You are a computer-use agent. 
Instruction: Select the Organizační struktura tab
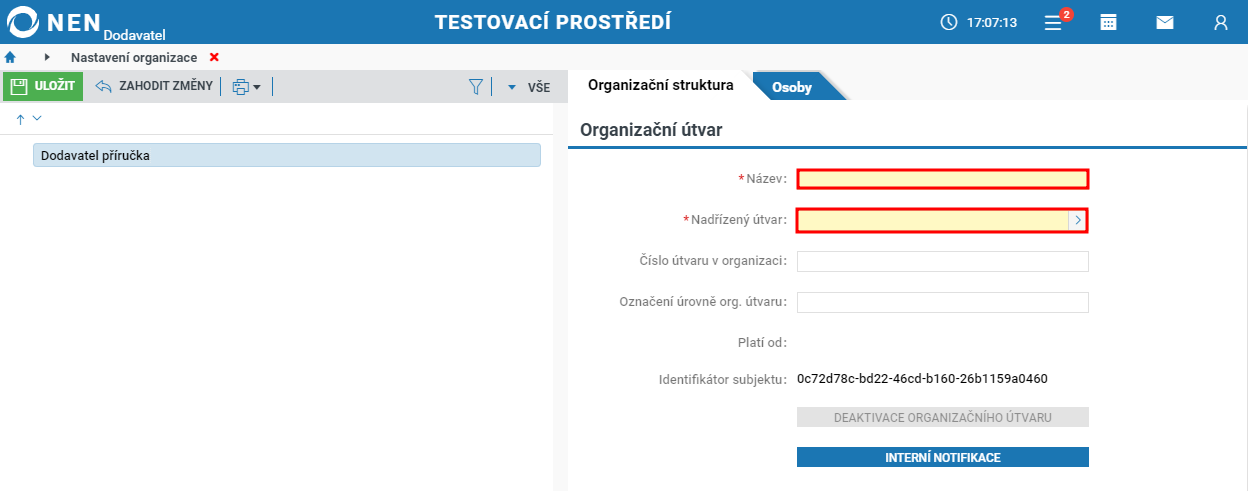tap(661, 85)
